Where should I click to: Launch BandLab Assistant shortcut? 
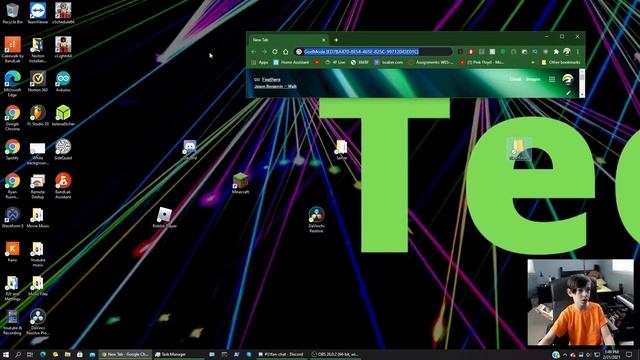63,186
